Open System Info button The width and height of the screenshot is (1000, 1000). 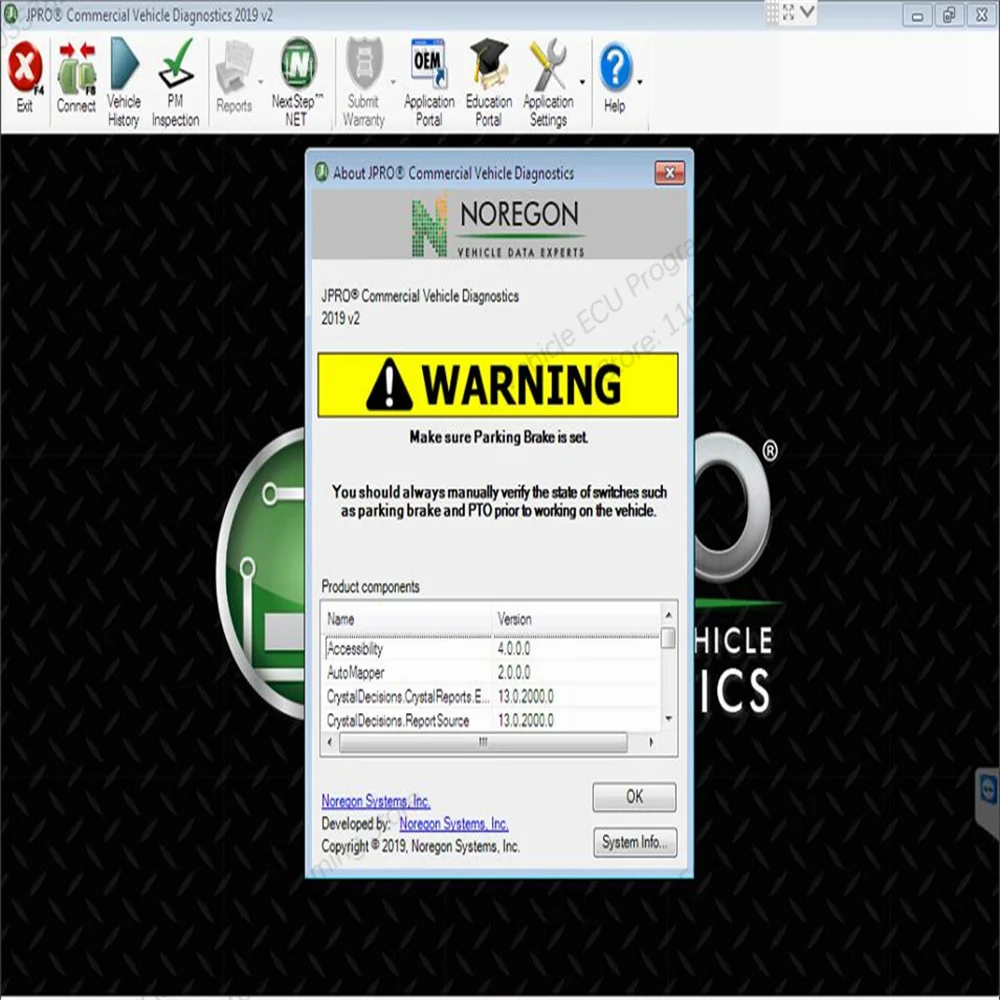click(635, 842)
